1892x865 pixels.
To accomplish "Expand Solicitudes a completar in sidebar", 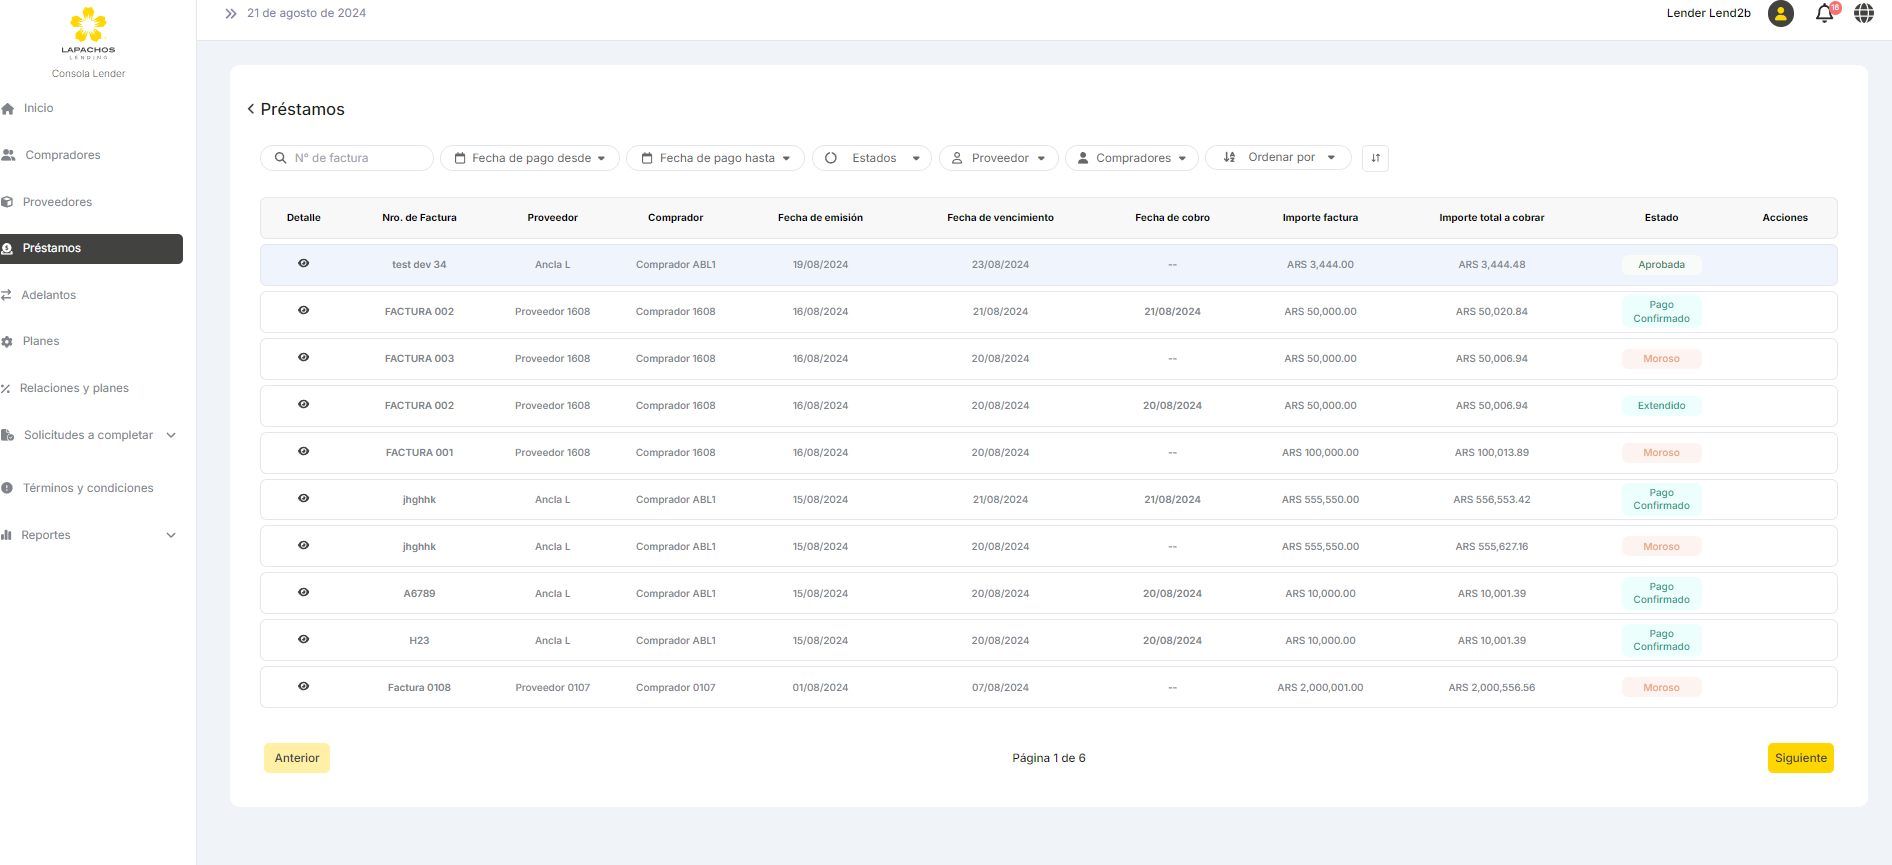I will pos(89,435).
